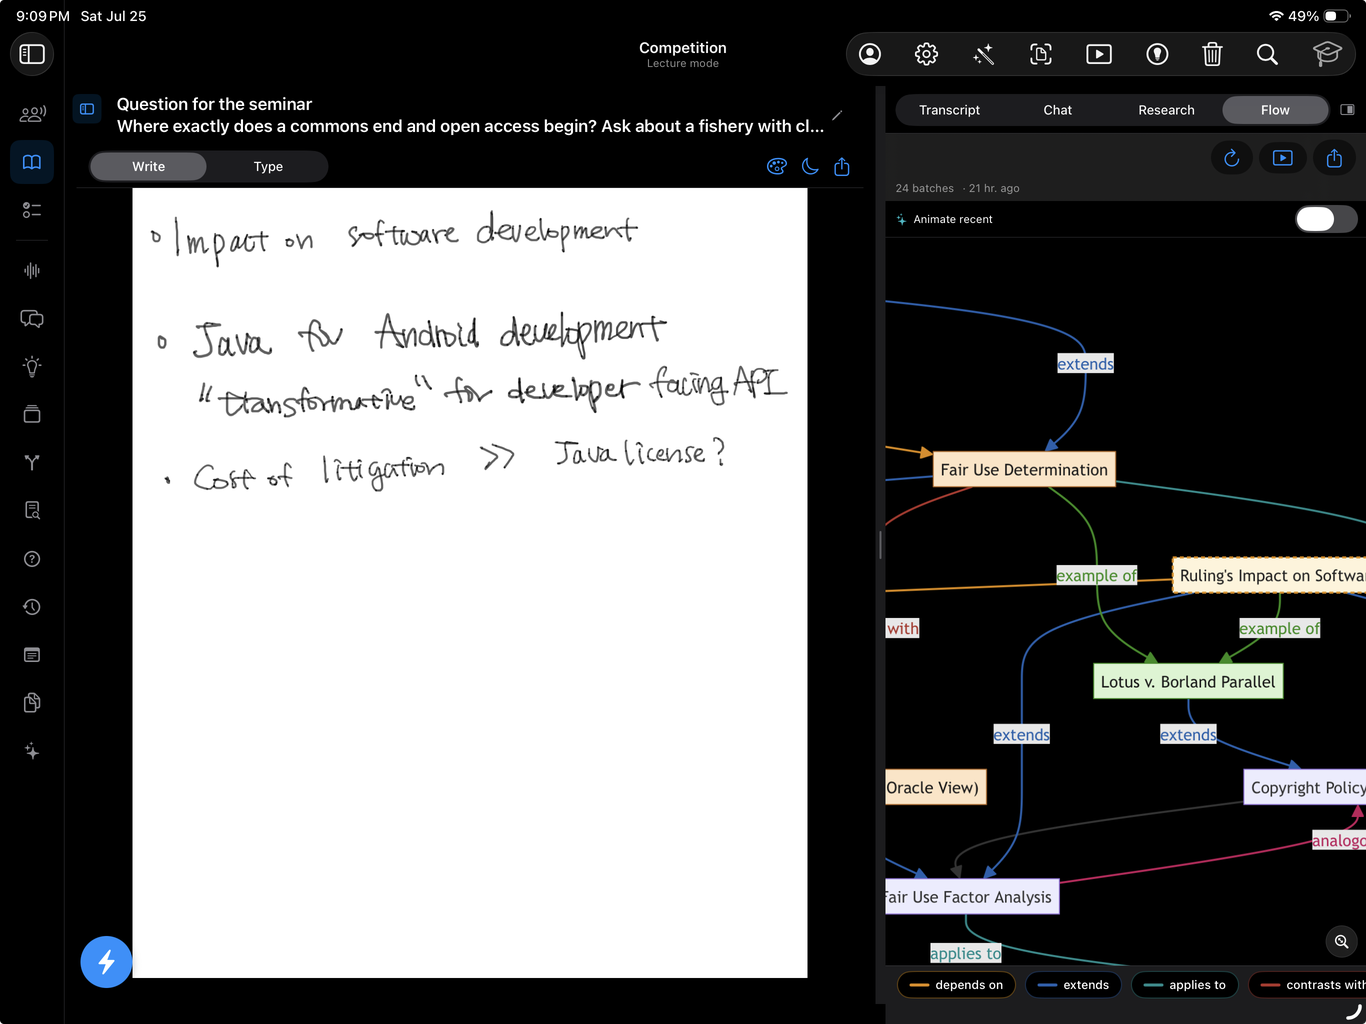Viewport: 1366px width, 1024px height.
Task: Open the open-book notes icon in sidebar
Action: pyautogui.click(x=32, y=162)
